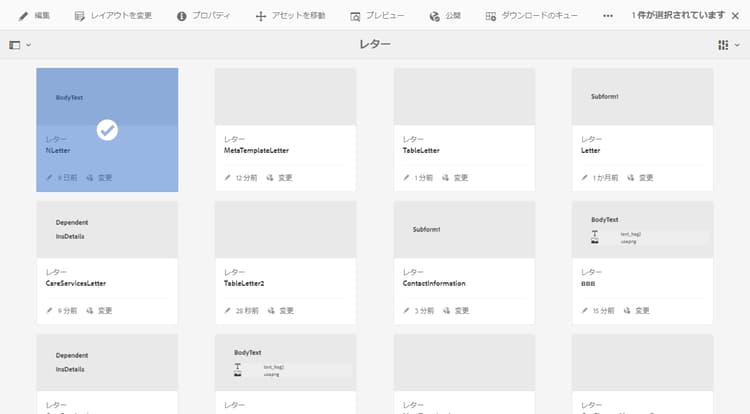
Task: Clear selection with the X button
Action: (735, 16)
